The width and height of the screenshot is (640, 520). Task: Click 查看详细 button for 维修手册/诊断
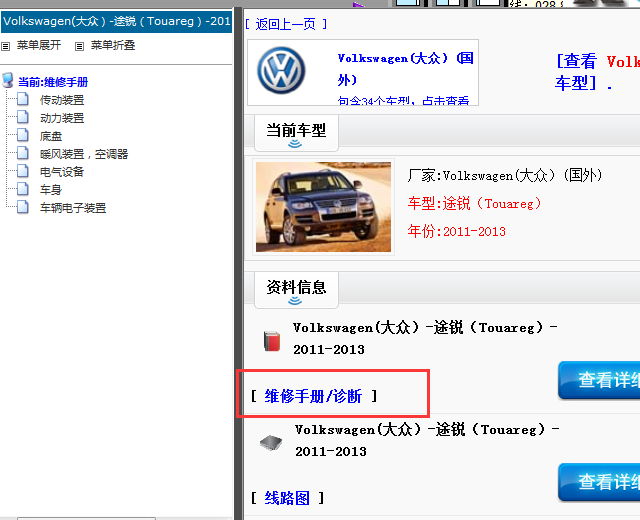click(599, 380)
